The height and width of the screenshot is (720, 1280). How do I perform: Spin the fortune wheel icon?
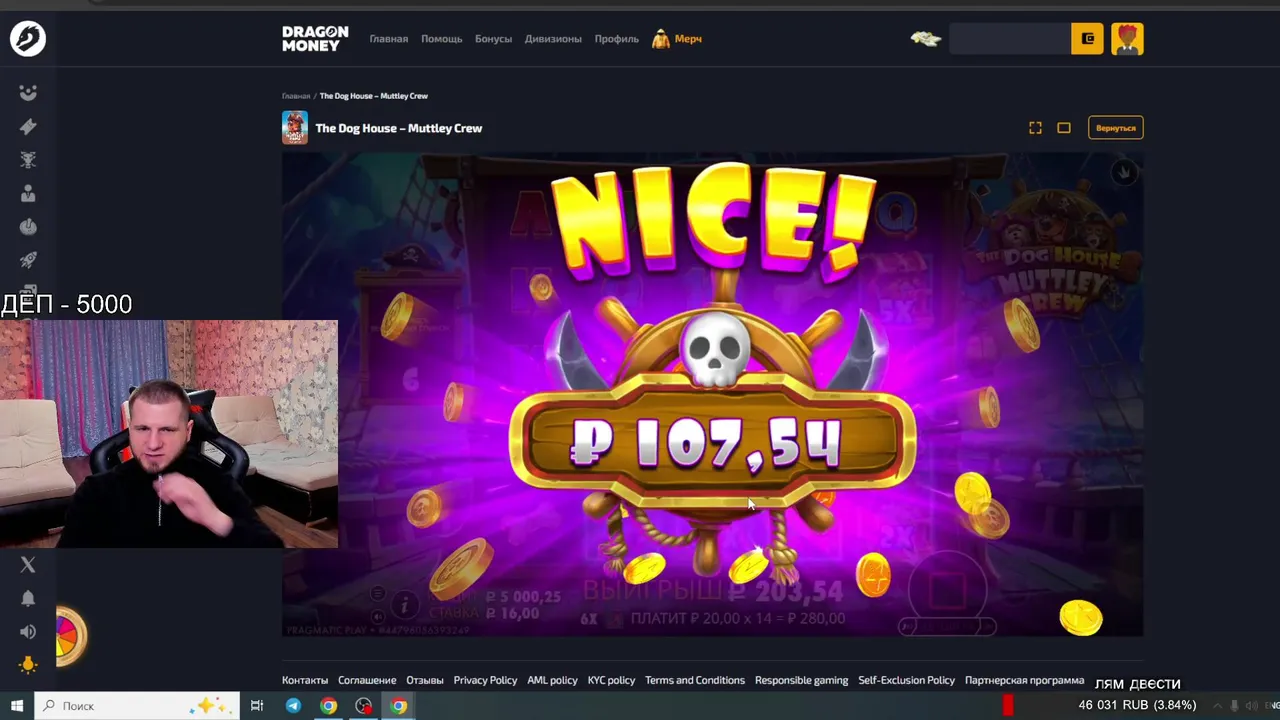coord(70,635)
